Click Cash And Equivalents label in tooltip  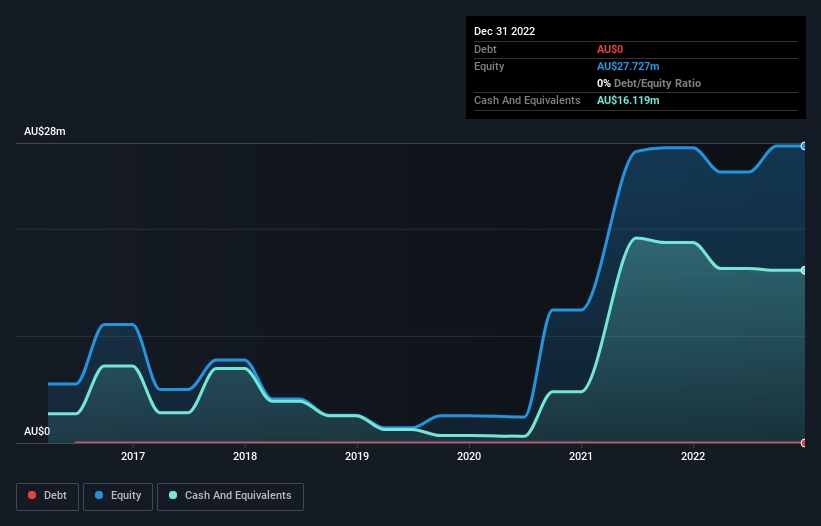click(x=527, y=100)
